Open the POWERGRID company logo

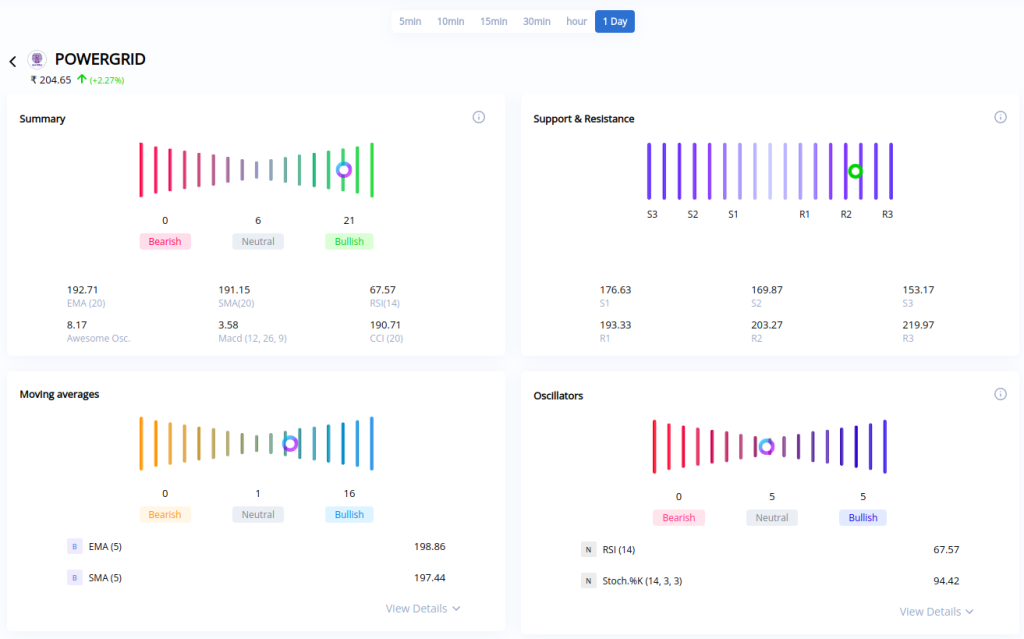[36, 60]
